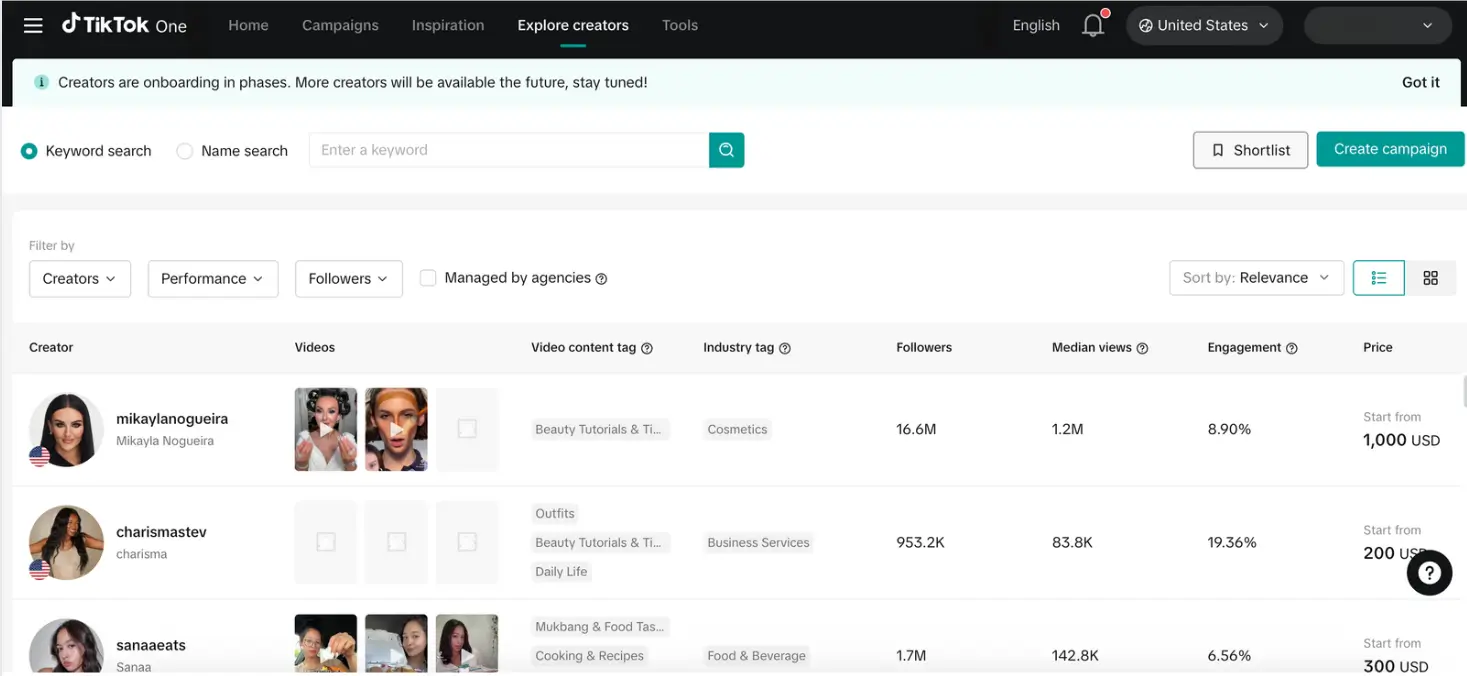Expand the Performance filter dropdown
This screenshot has height=676, width=1467.
pos(212,279)
